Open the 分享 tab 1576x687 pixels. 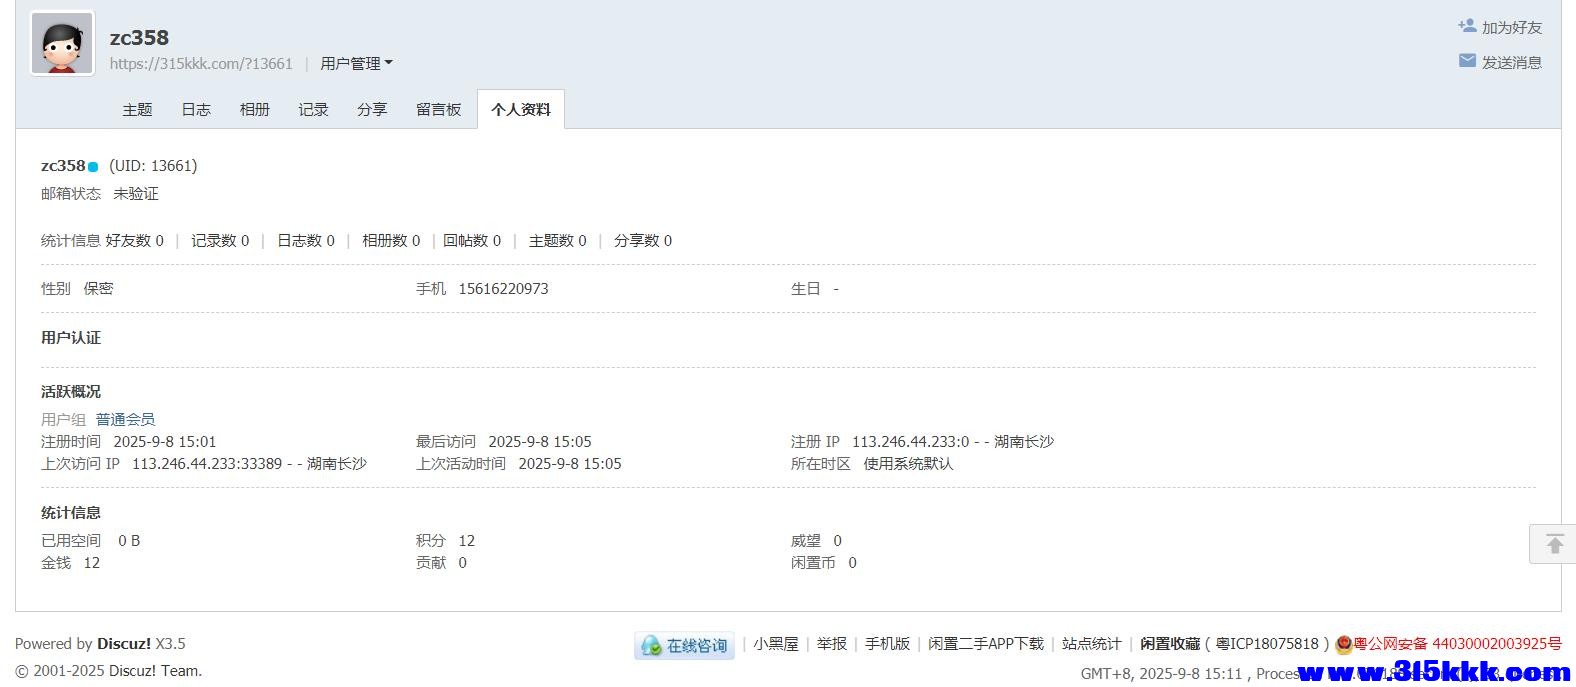[372, 110]
